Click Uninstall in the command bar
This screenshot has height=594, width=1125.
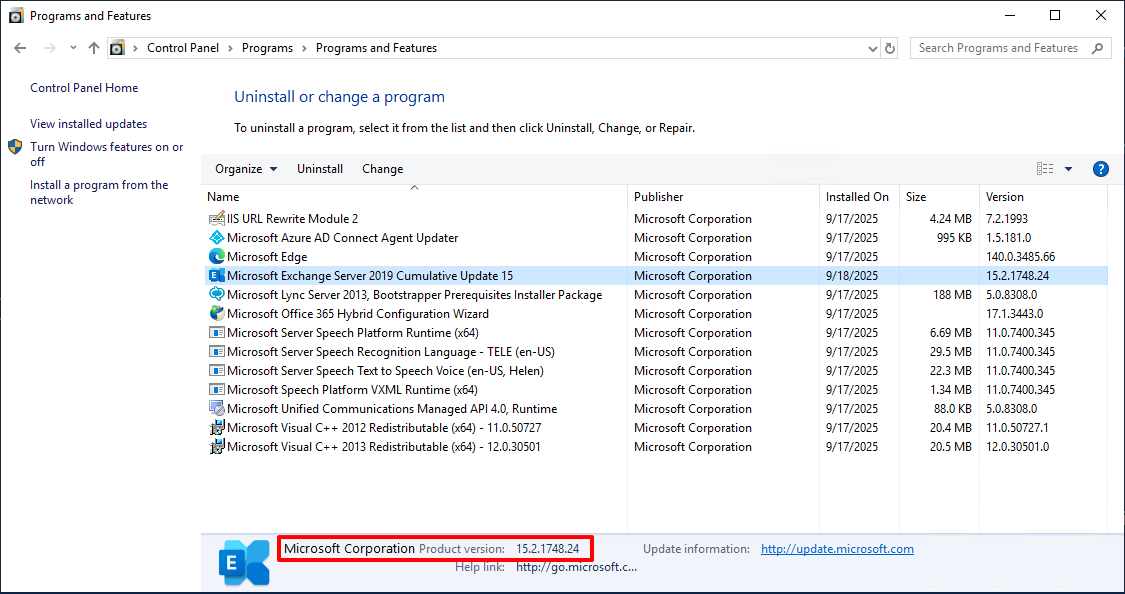(x=320, y=169)
